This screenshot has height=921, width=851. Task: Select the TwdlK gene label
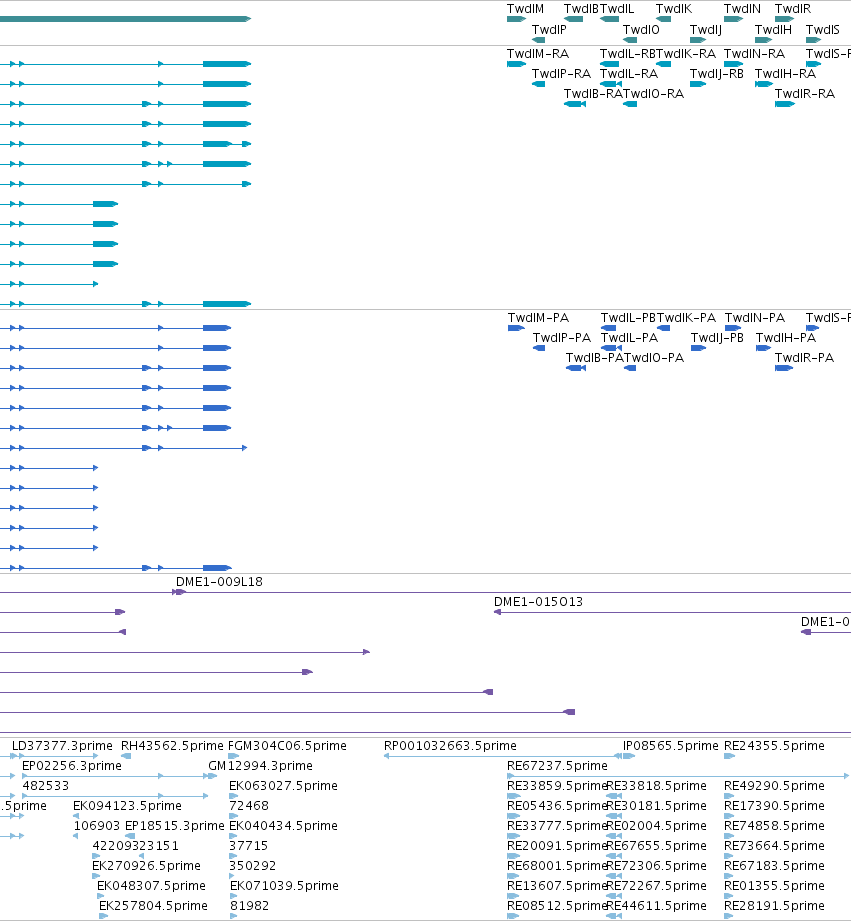tap(674, 9)
